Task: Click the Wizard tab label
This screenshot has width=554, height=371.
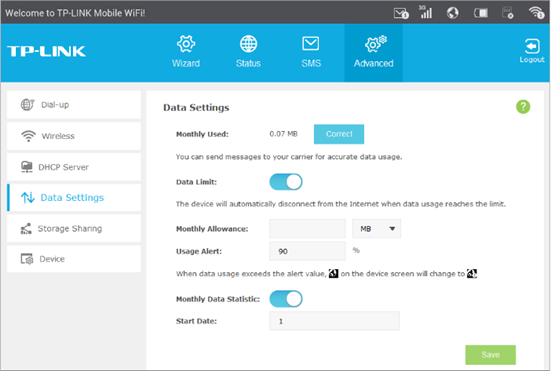Action: tap(186, 63)
